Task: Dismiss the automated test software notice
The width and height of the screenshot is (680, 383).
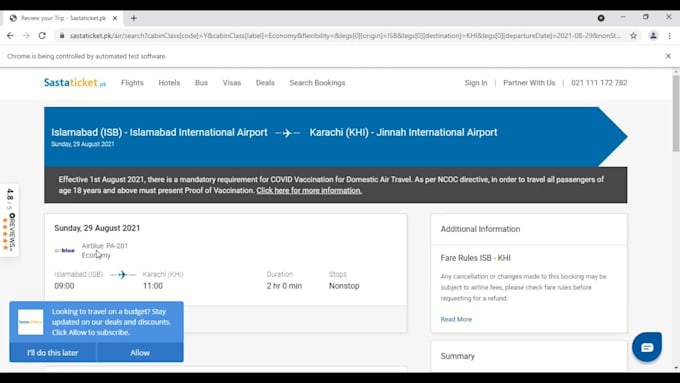Action: point(668,56)
